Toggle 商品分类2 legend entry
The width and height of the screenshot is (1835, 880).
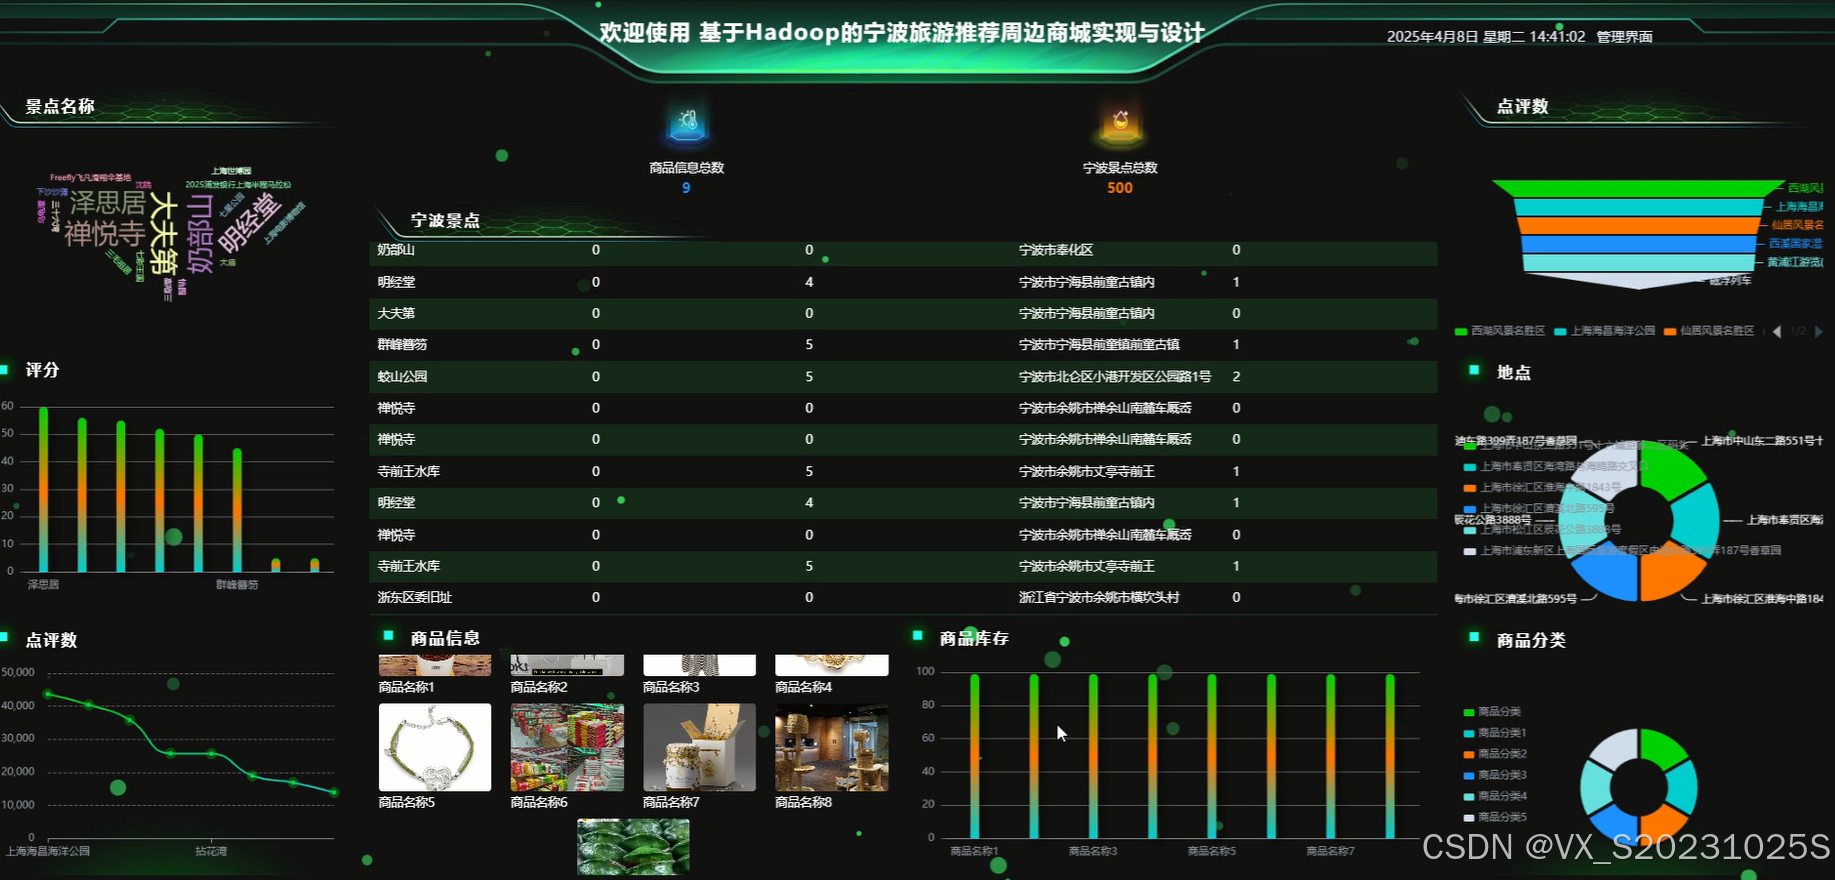[1495, 754]
